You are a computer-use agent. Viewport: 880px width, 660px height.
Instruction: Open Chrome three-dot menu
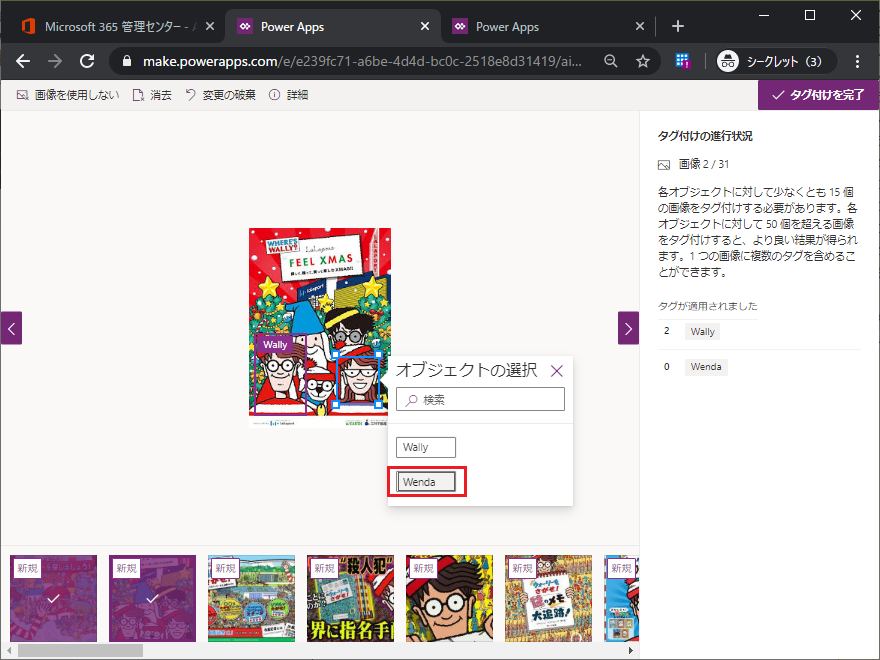click(x=857, y=61)
